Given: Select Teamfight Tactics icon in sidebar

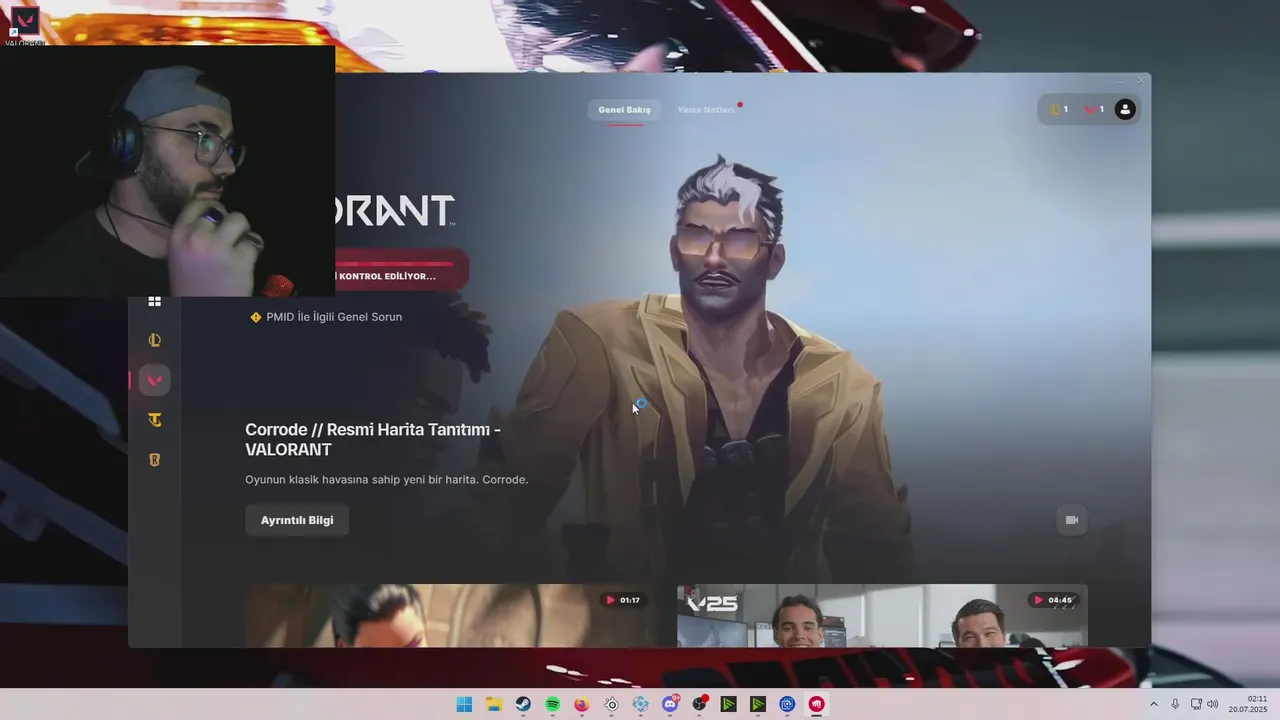Looking at the screenshot, I should [154, 420].
